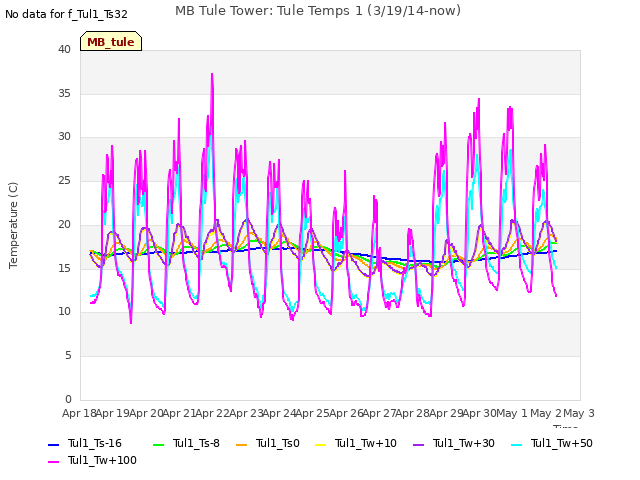Click the yellow Tul1_Tw+10 color swatch

(x=321, y=444)
